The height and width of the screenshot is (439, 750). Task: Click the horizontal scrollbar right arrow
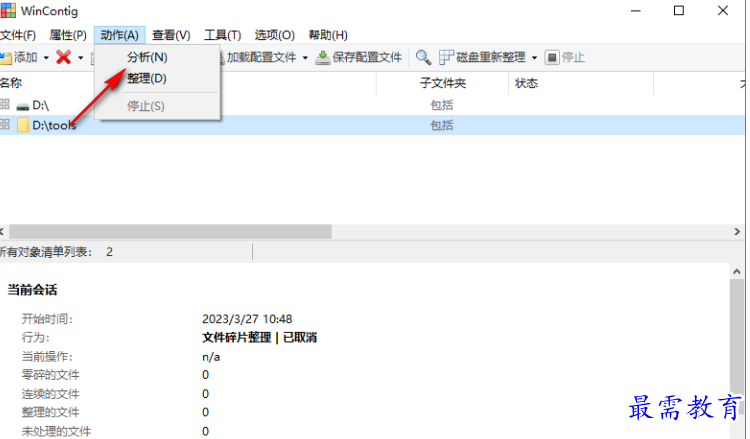[737, 232]
